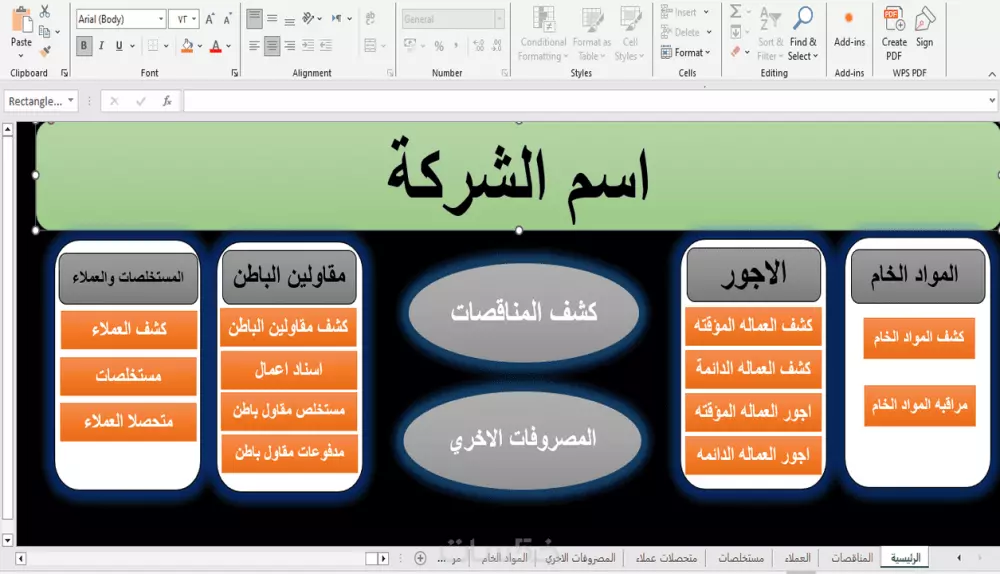The width and height of the screenshot is (1000, 574).
Task: Click اسناد اعمال orange button
Action: tap(288, 369)
